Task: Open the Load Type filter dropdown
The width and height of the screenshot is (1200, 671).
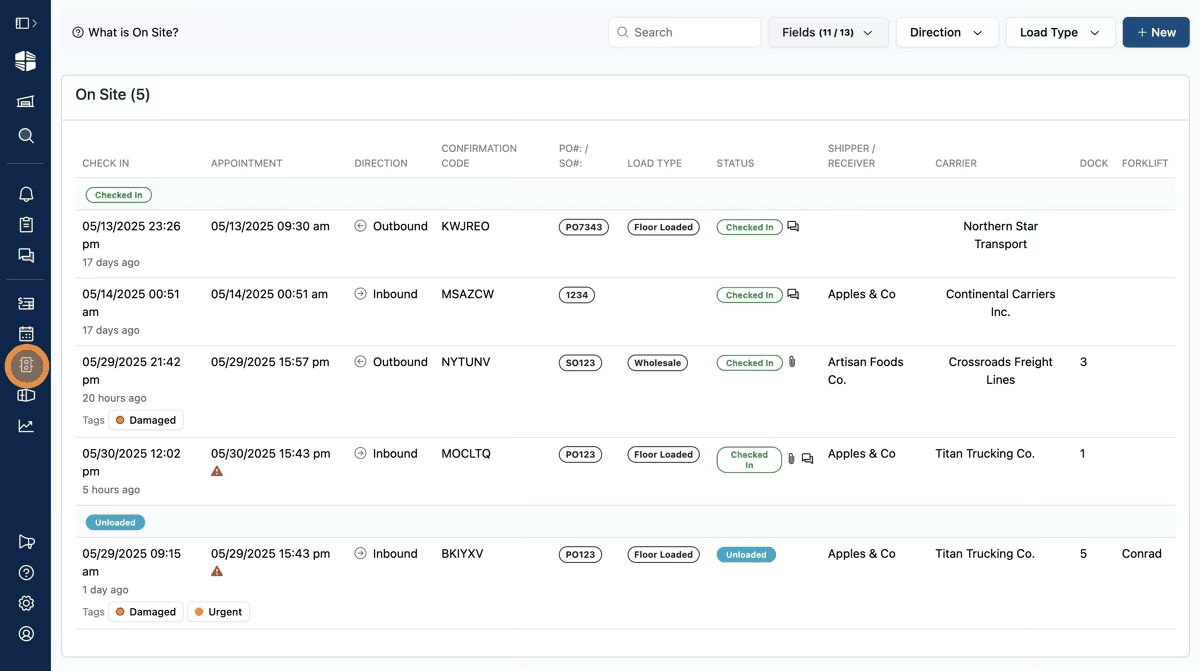Action: click(x=1060, y=32)
